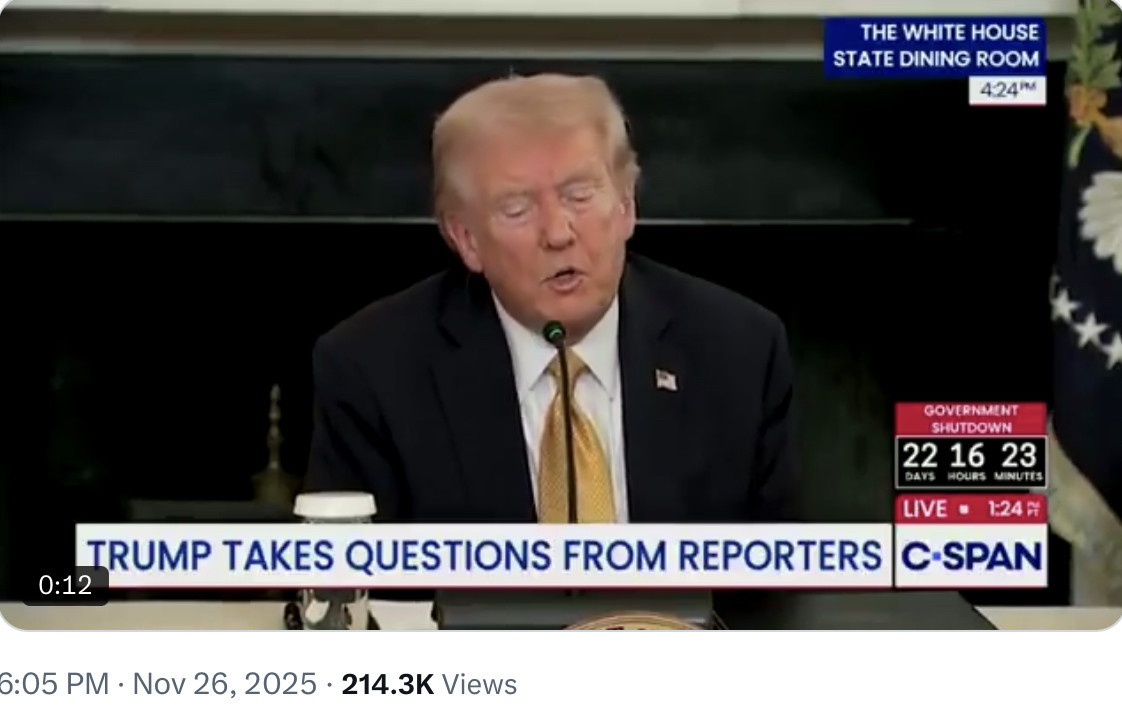Screen dimensions: 1122x726
Task: Click the white coffee cup lid
Action: pos(335,506)
